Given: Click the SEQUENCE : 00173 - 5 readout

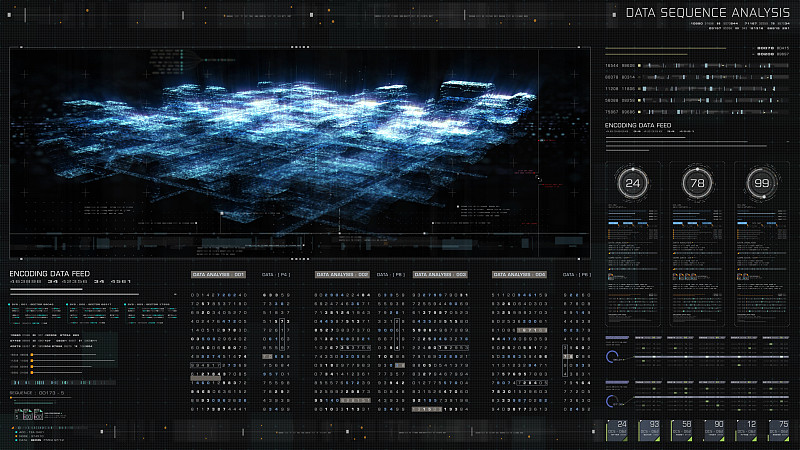Looking at the screenshot, I should tap(37, 393).
